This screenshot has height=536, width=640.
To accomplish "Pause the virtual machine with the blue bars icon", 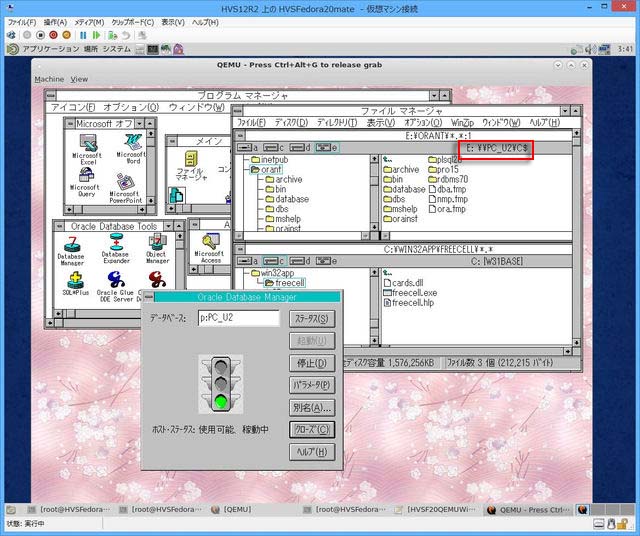I will pyautogui.click(x=83, y=36).
